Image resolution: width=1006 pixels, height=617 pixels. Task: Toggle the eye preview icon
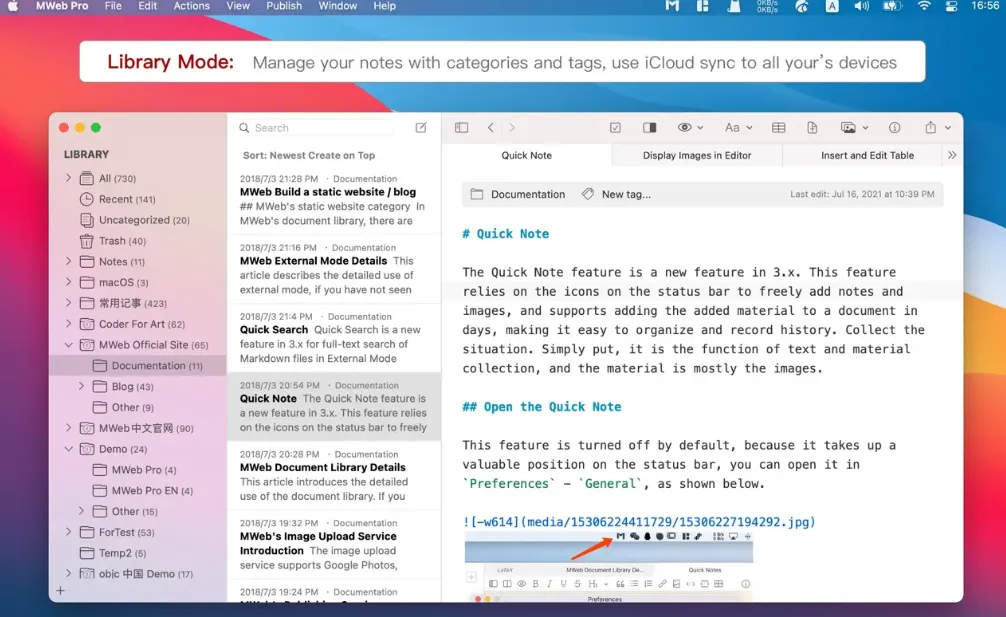click(x=685, y=128)
